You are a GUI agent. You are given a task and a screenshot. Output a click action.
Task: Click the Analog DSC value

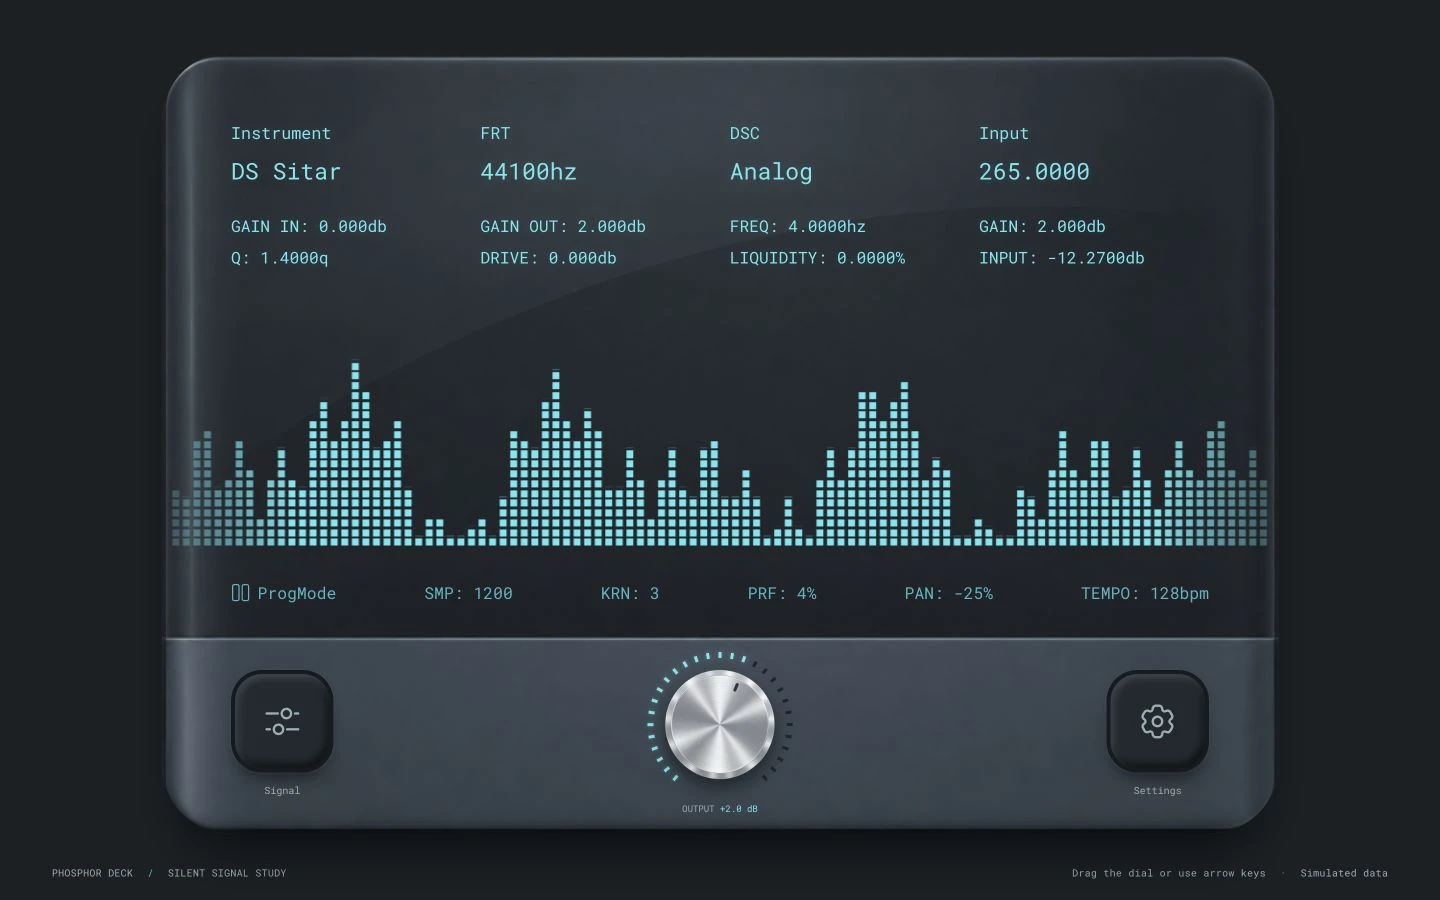(x=771, y=172)
